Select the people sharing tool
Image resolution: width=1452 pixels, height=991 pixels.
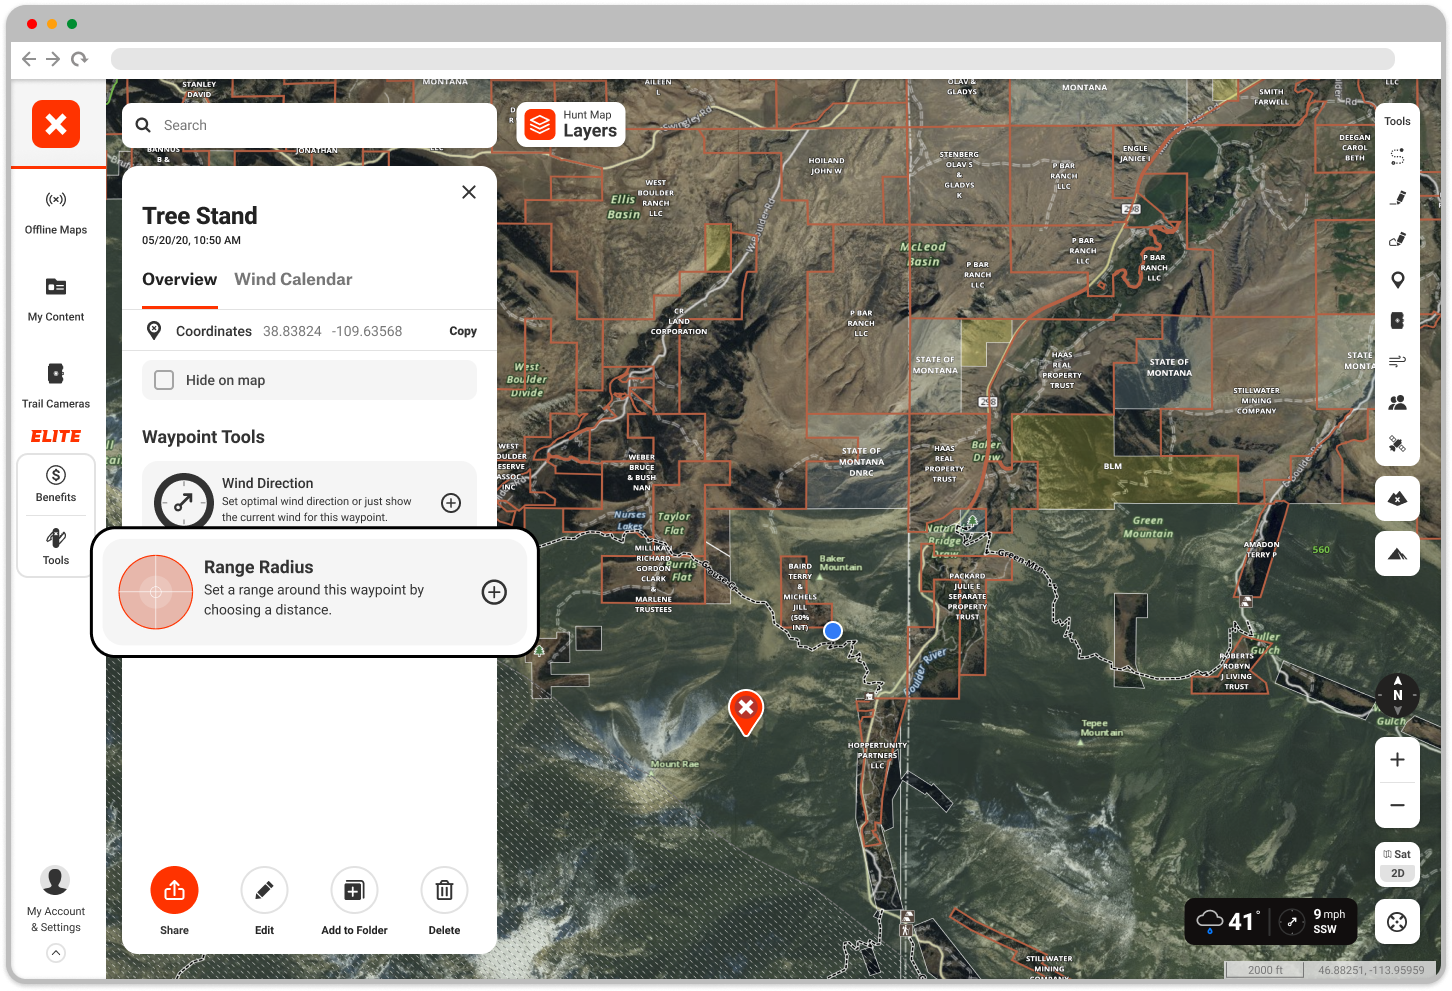1398,402
